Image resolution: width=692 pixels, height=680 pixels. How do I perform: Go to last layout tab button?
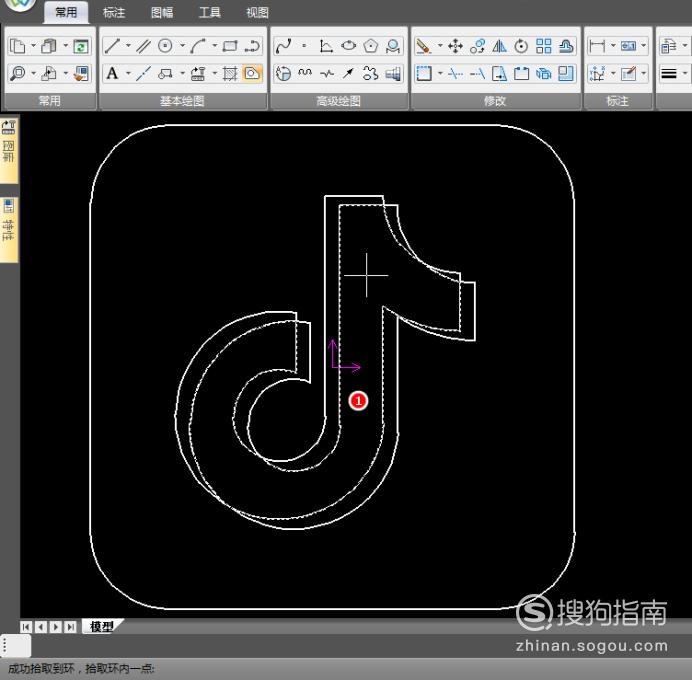tap(71, 627)
